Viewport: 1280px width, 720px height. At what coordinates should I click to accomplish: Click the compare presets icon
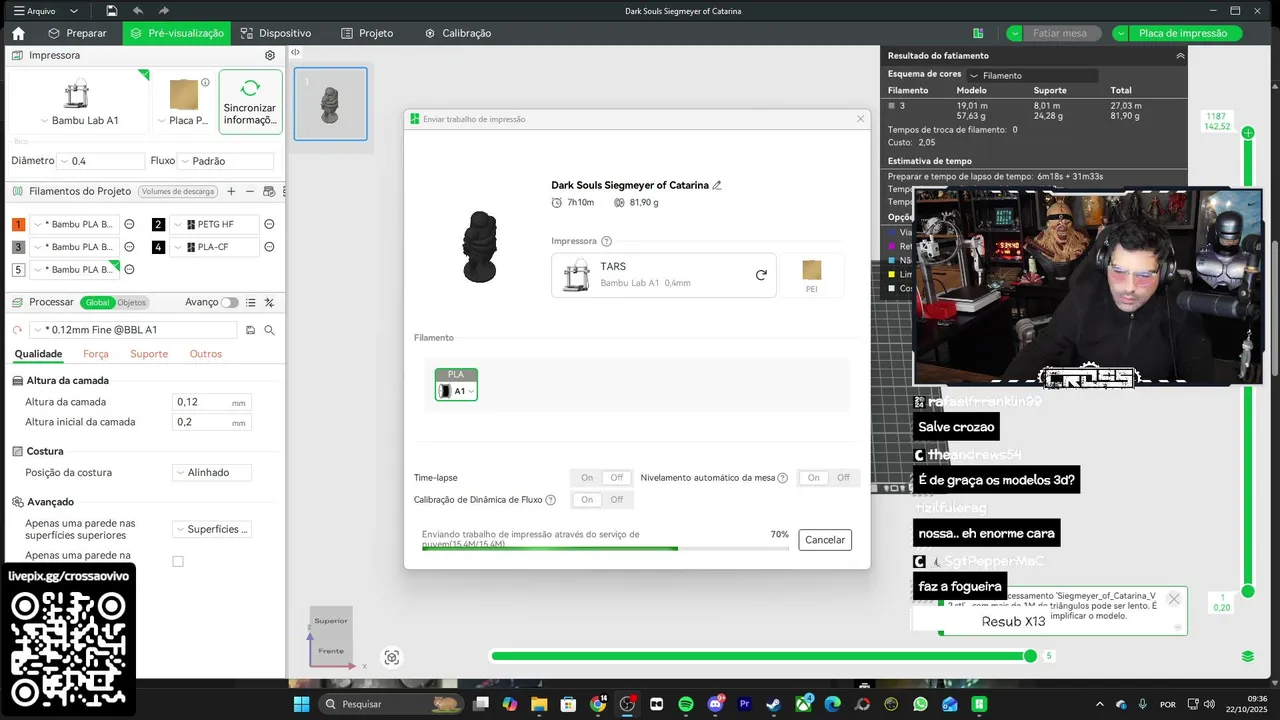pos(269,302)
